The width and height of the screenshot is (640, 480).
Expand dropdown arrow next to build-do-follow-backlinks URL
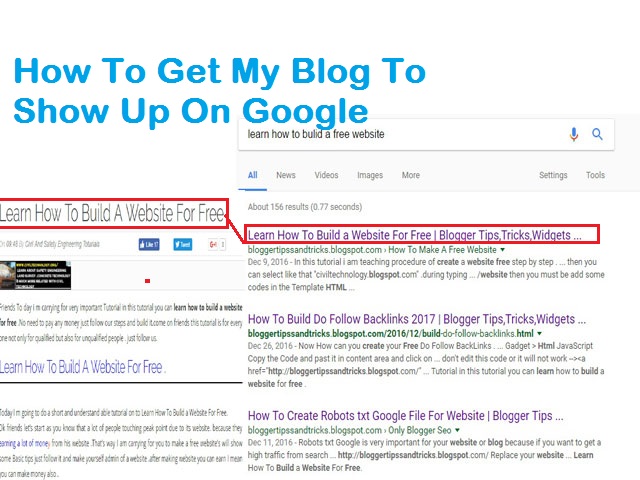pyautogui.click(x=540, y=333)
